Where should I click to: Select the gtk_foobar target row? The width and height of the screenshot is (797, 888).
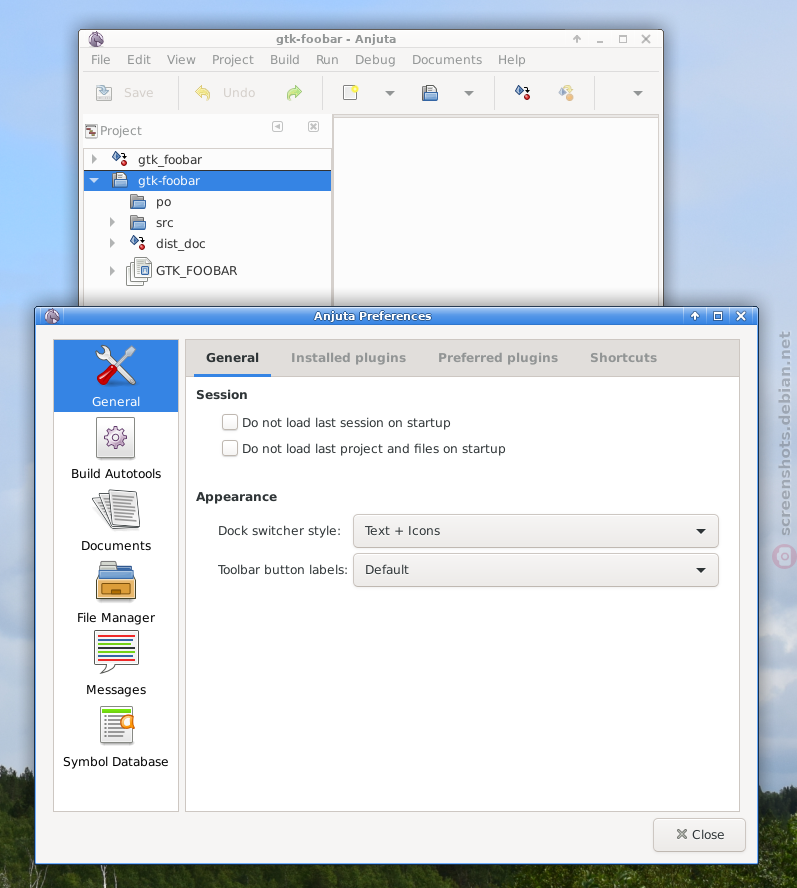pos(207,160)
